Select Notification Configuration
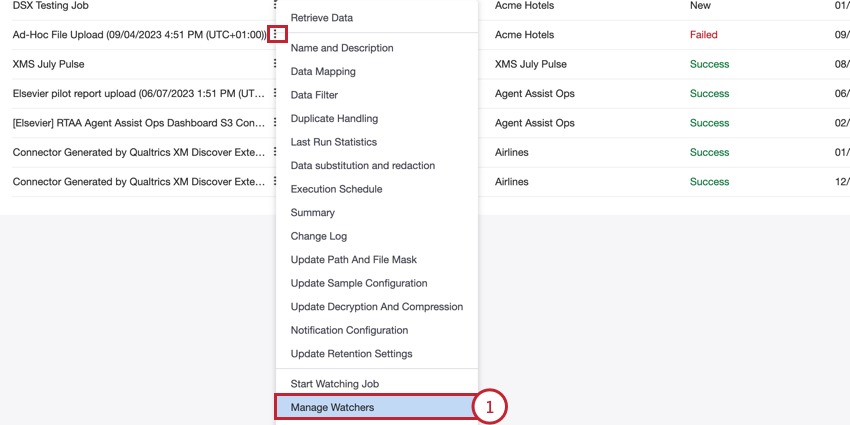850x425 pixels. click(x=349, y=330)
